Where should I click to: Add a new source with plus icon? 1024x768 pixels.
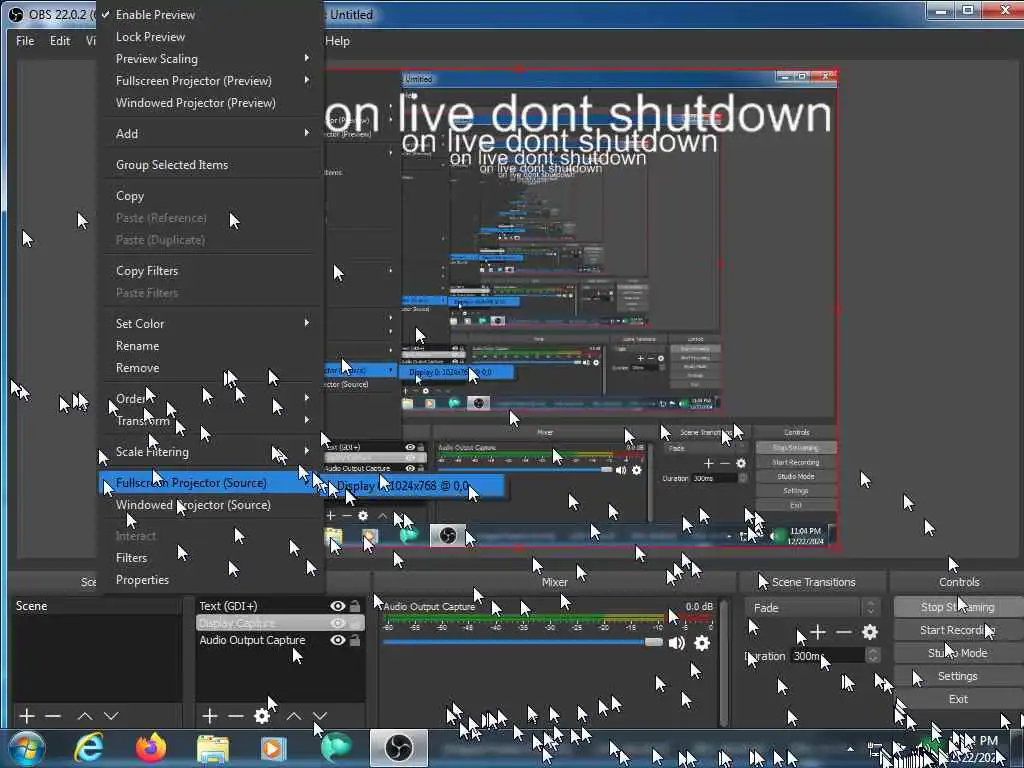210,716
